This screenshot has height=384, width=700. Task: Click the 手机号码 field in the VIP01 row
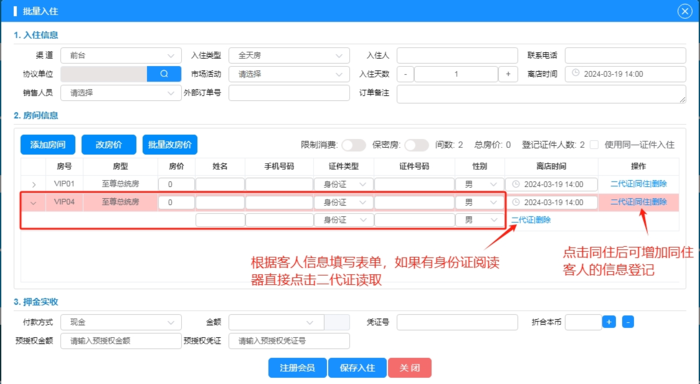279,184
